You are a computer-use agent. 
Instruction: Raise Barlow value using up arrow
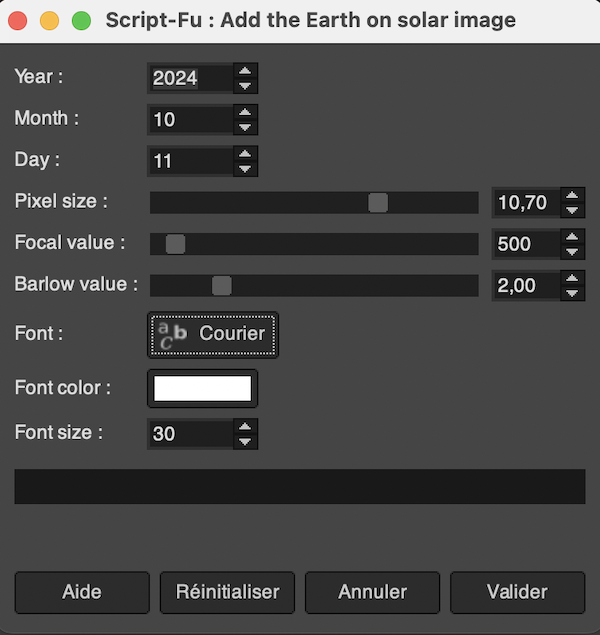571,278
